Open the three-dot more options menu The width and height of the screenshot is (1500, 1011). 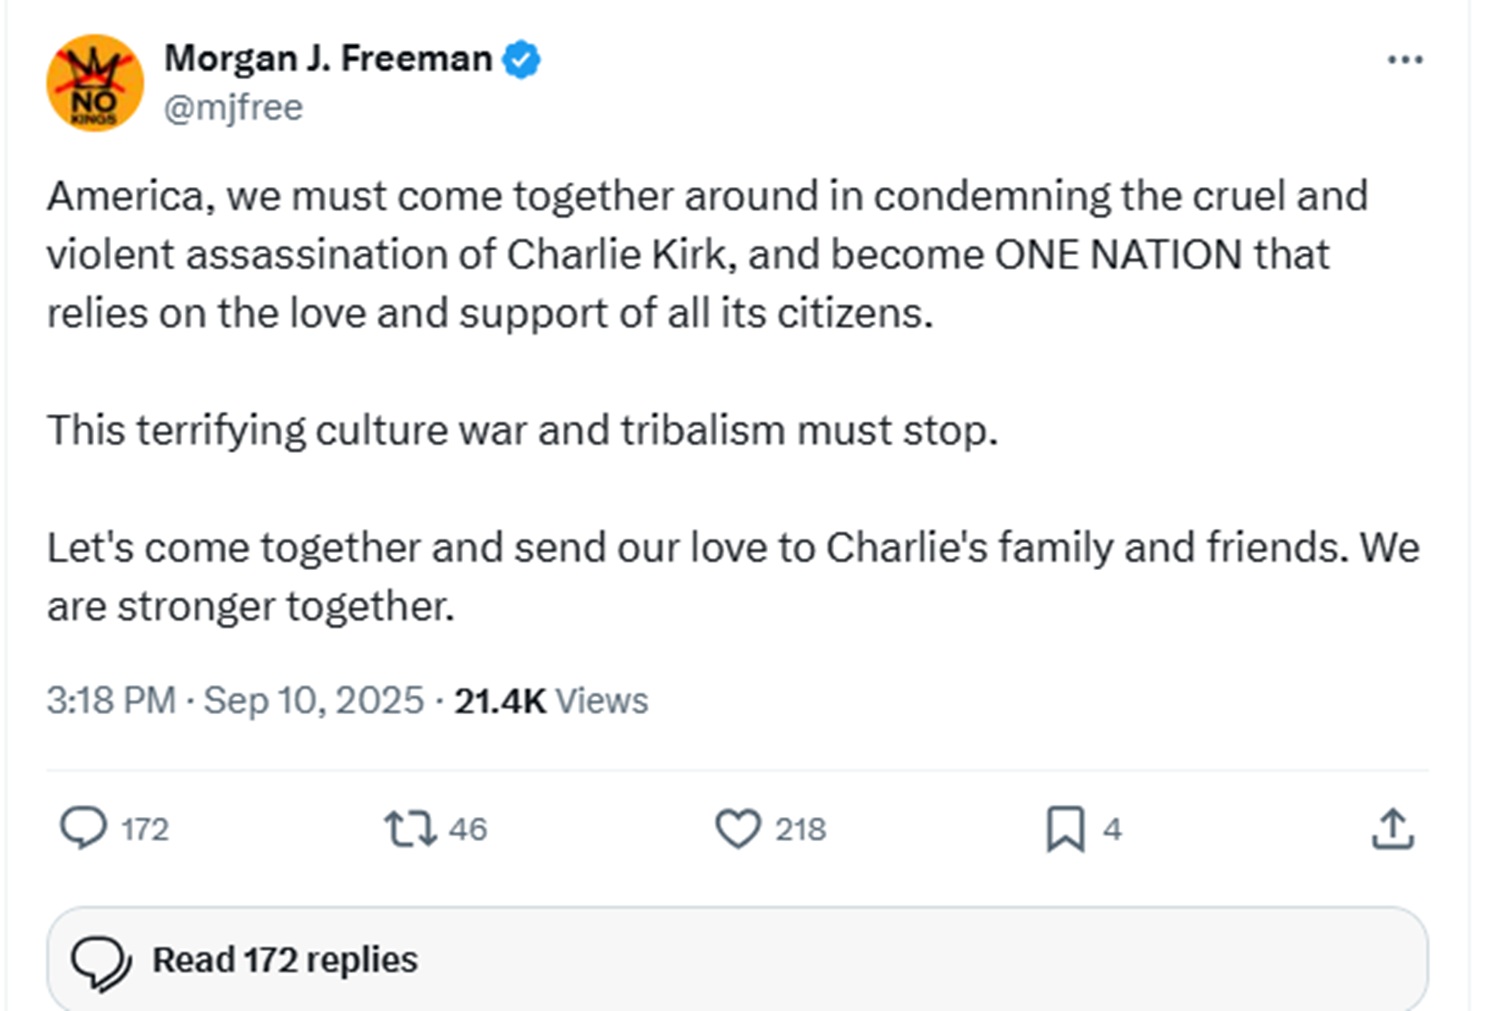click(x=1405, y=60)
